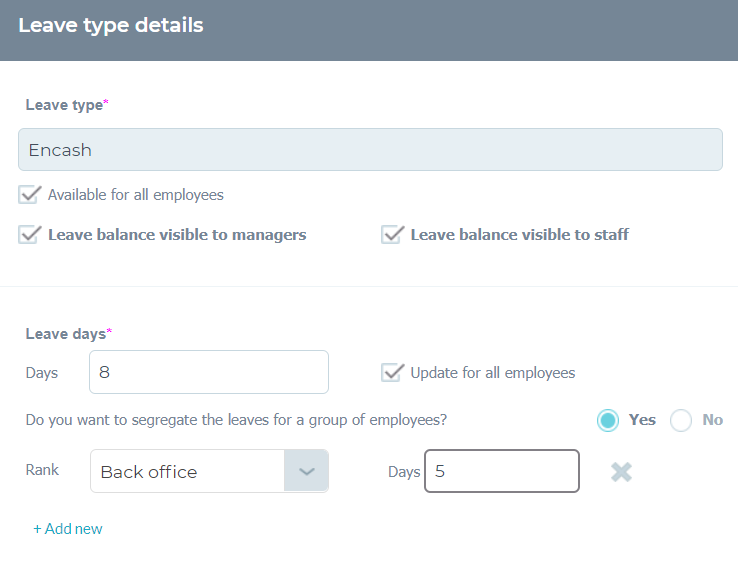Click the rank Days field showing 5
This screenshot has height=583, width=738.
click(502, 471)
